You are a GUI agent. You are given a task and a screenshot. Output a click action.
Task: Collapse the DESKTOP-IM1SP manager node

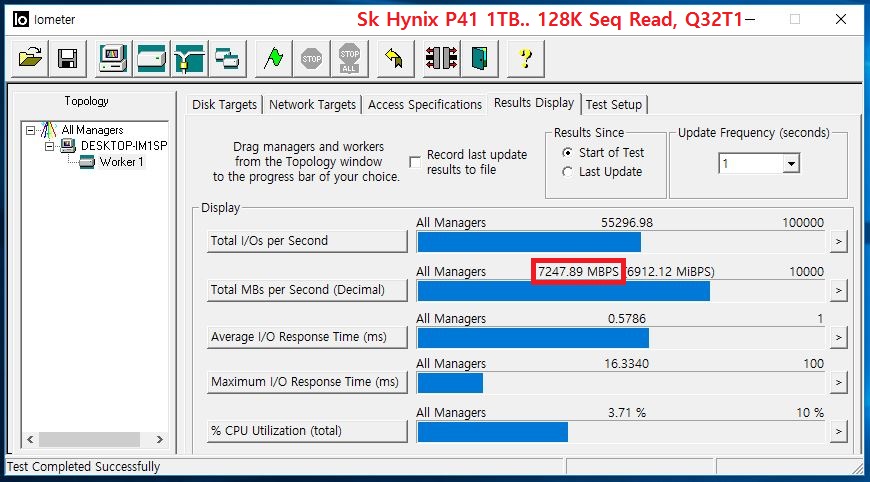pyautogui.click(x=49, y=146)
